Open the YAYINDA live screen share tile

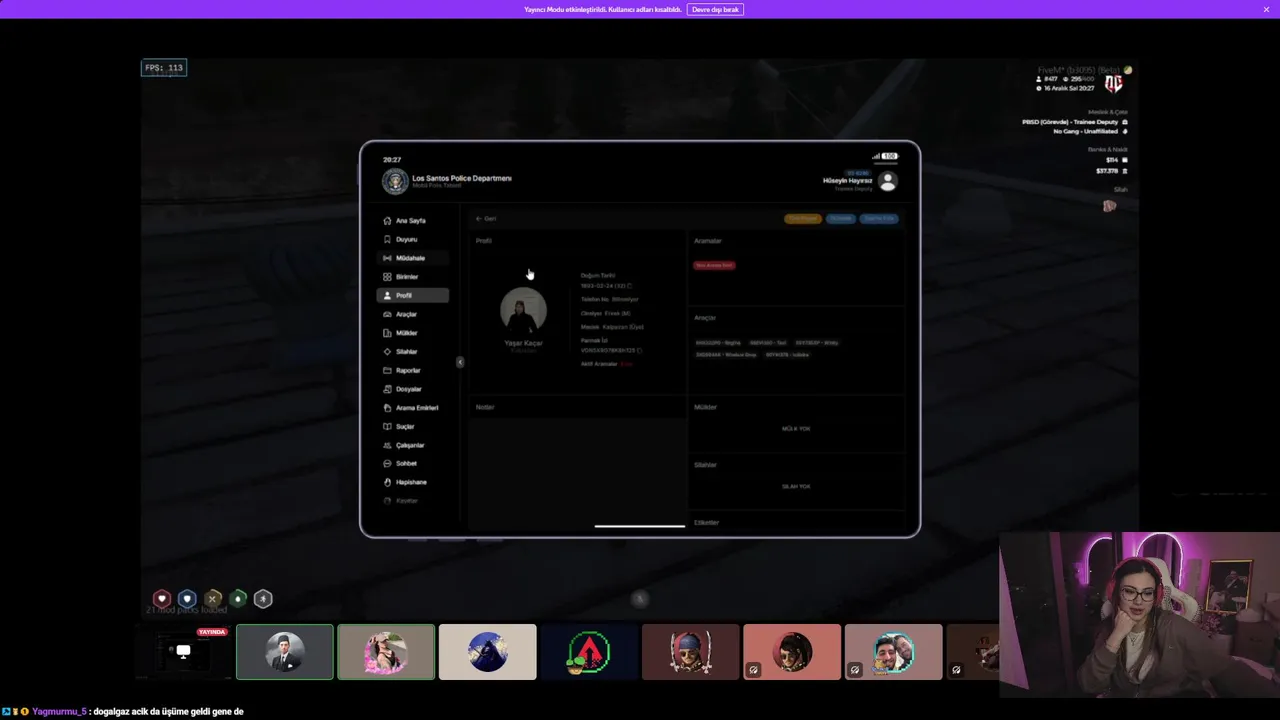pyautogui.click(x=183, y=652)
